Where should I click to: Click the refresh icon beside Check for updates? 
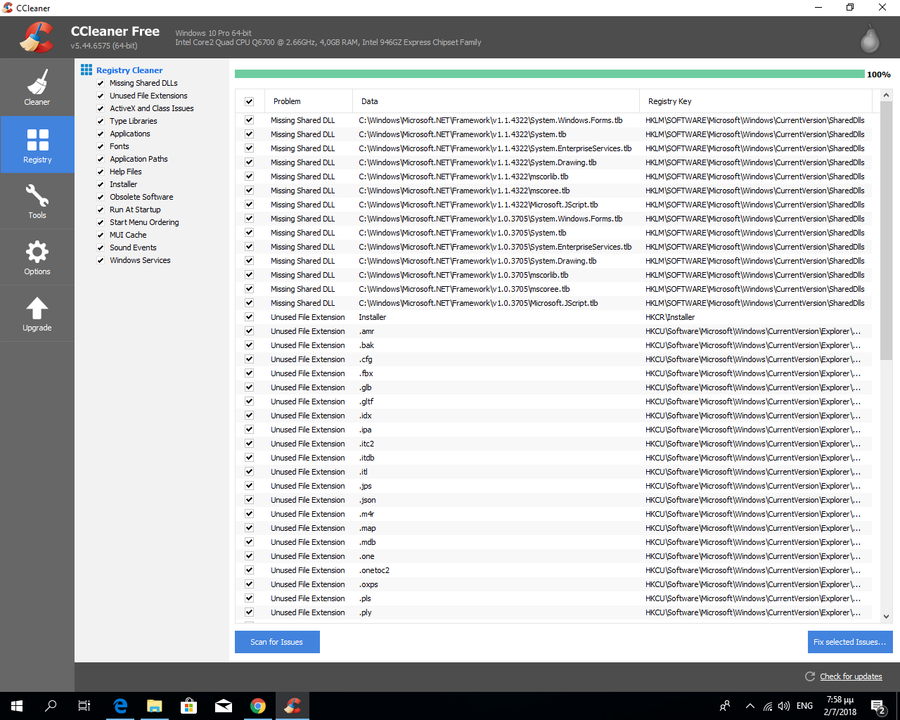(x=810, y=676)
